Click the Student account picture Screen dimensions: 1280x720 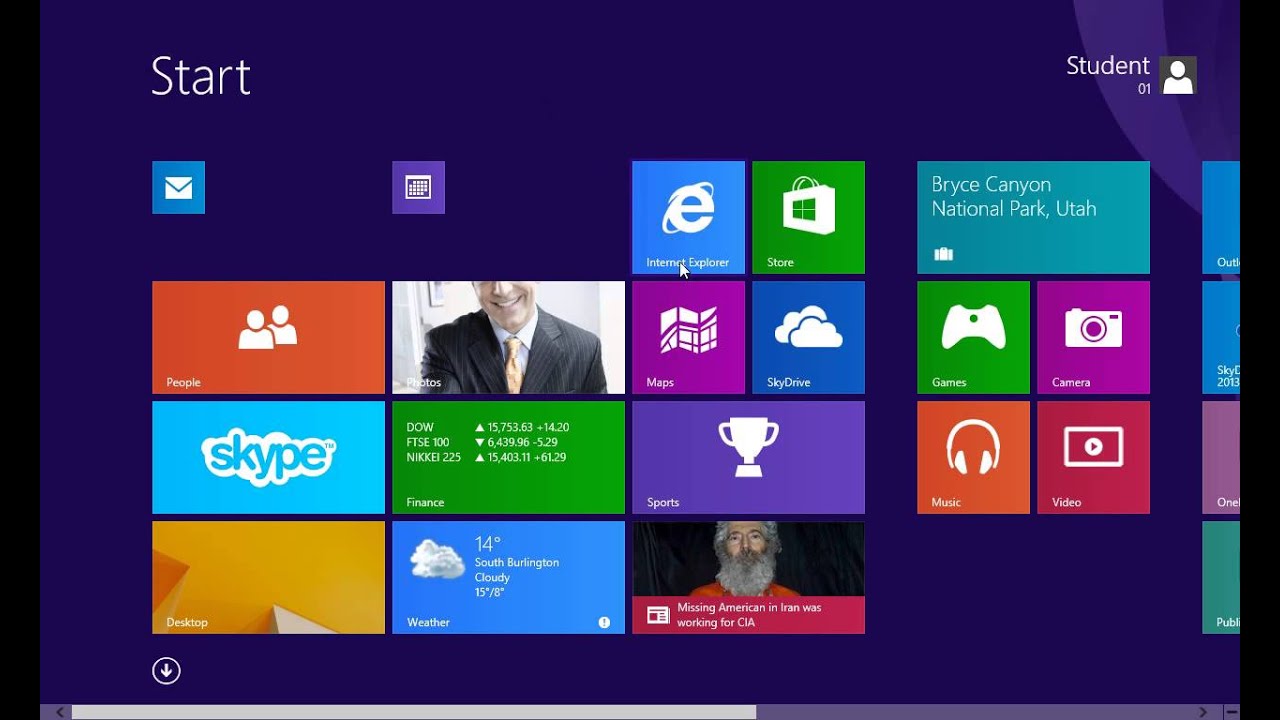pos(1178,75)
